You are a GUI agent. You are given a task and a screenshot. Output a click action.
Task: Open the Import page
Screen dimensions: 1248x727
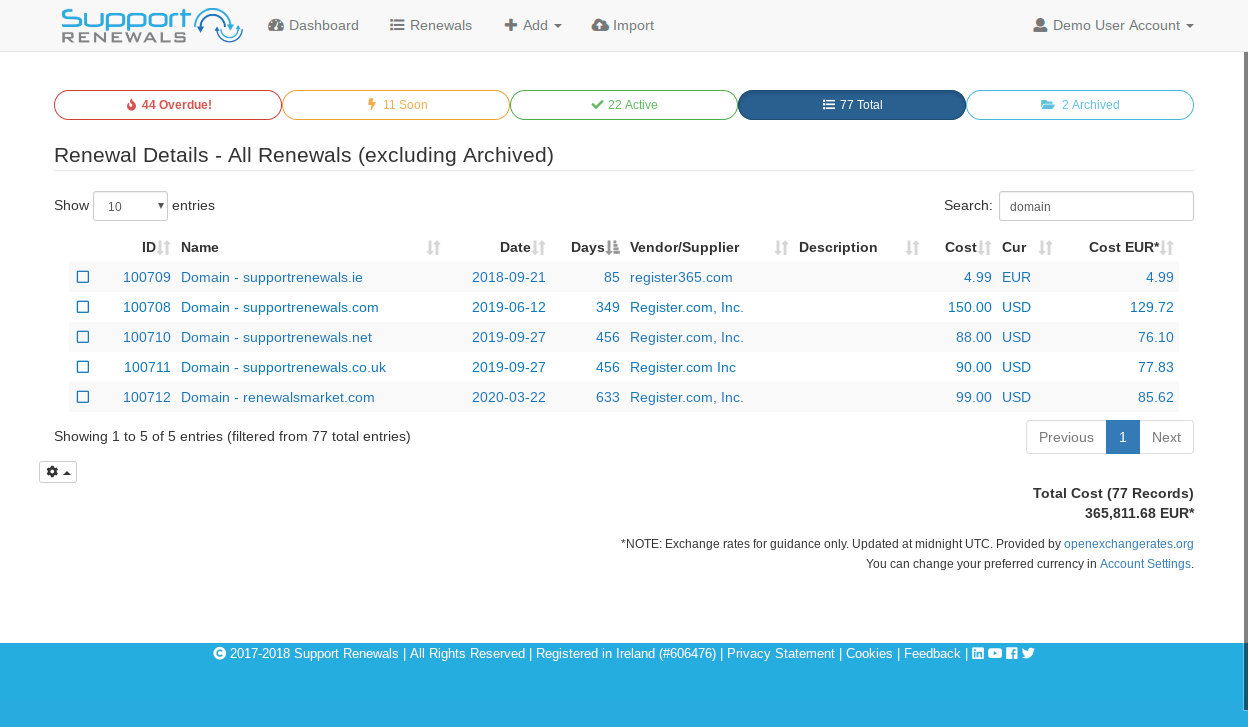pyautogui.click(x=623, y=25)
